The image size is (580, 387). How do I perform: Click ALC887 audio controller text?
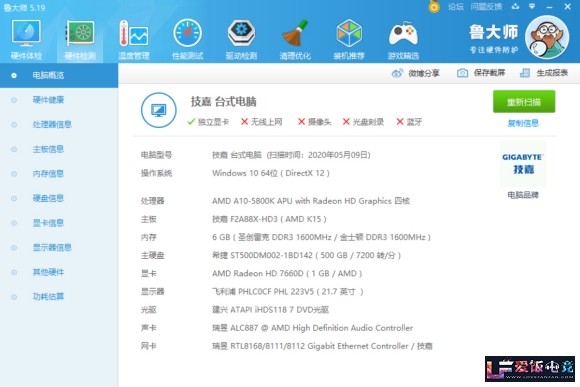click(x=313, y=328)
